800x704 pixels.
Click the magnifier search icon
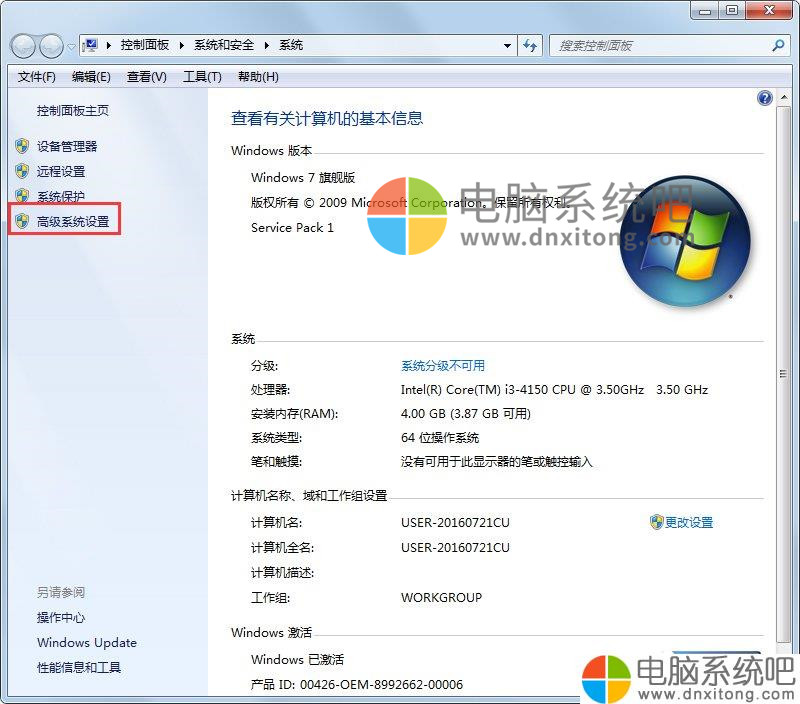tap(778, 46)
